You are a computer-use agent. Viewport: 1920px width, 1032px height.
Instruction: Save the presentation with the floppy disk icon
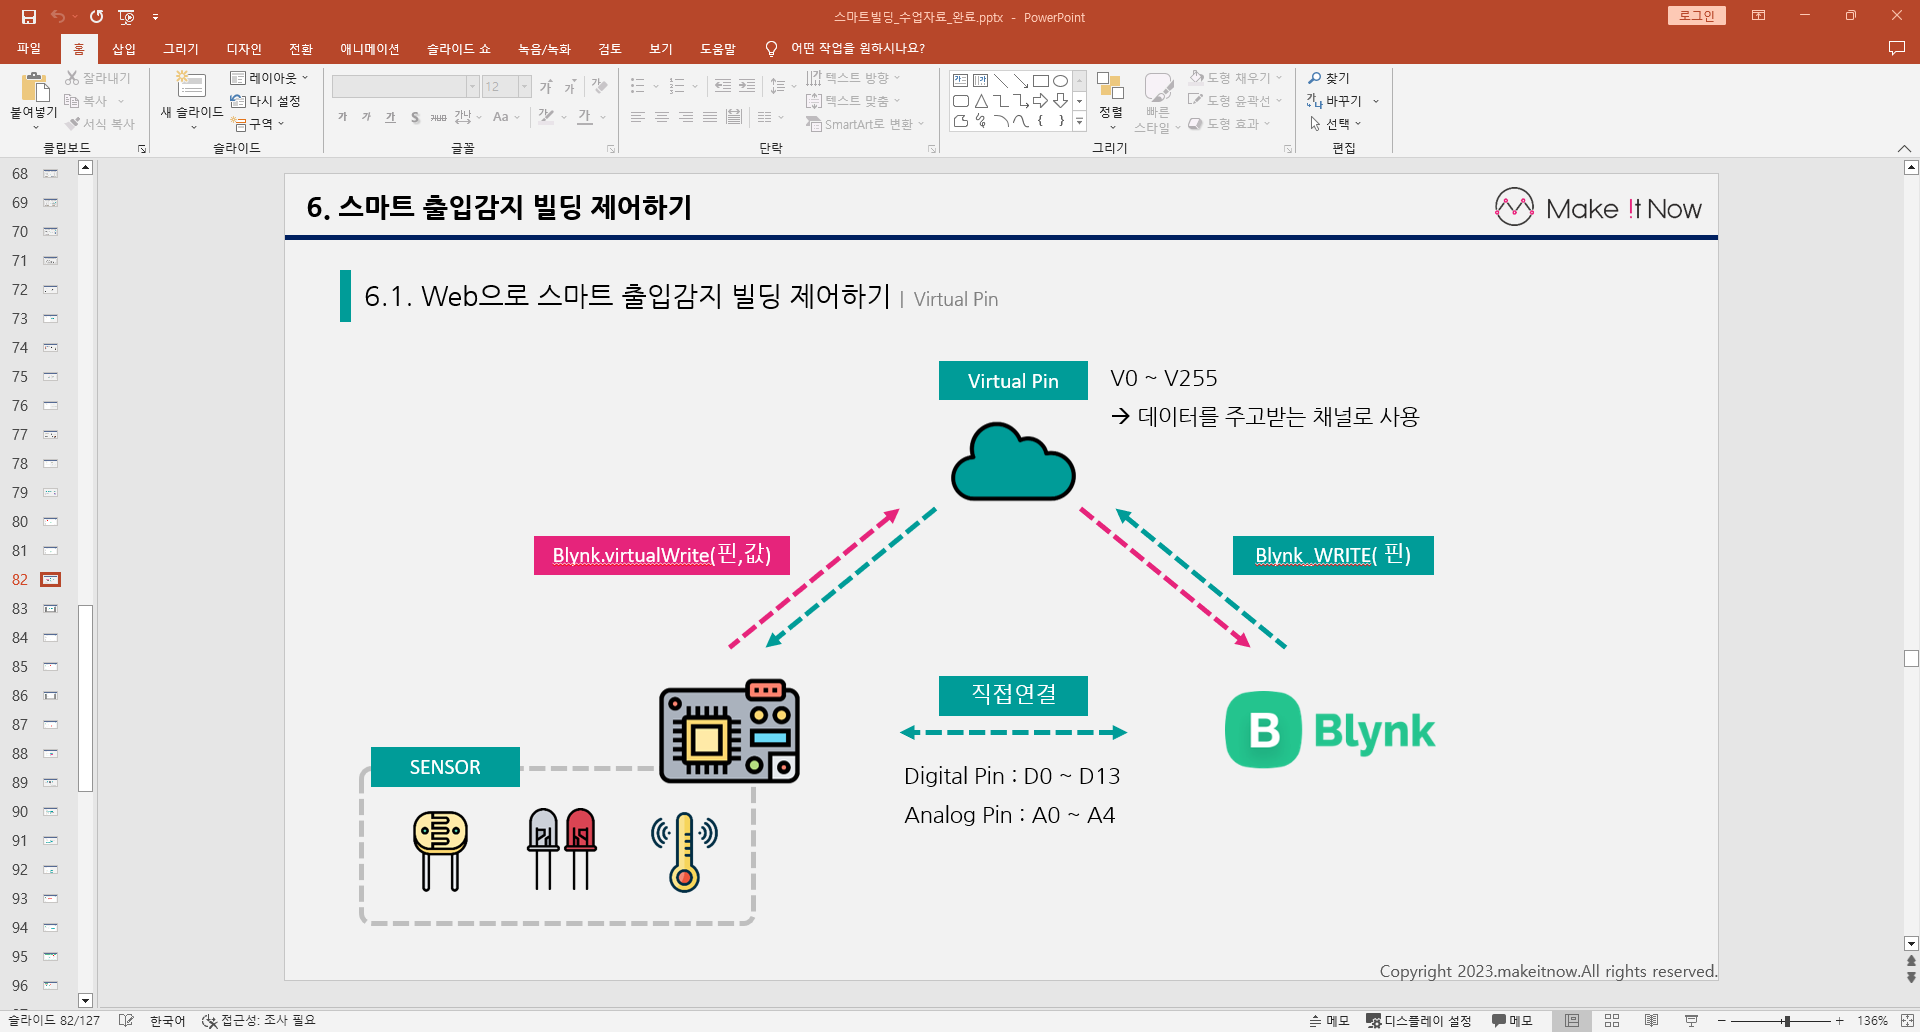(x=29, y=16)
